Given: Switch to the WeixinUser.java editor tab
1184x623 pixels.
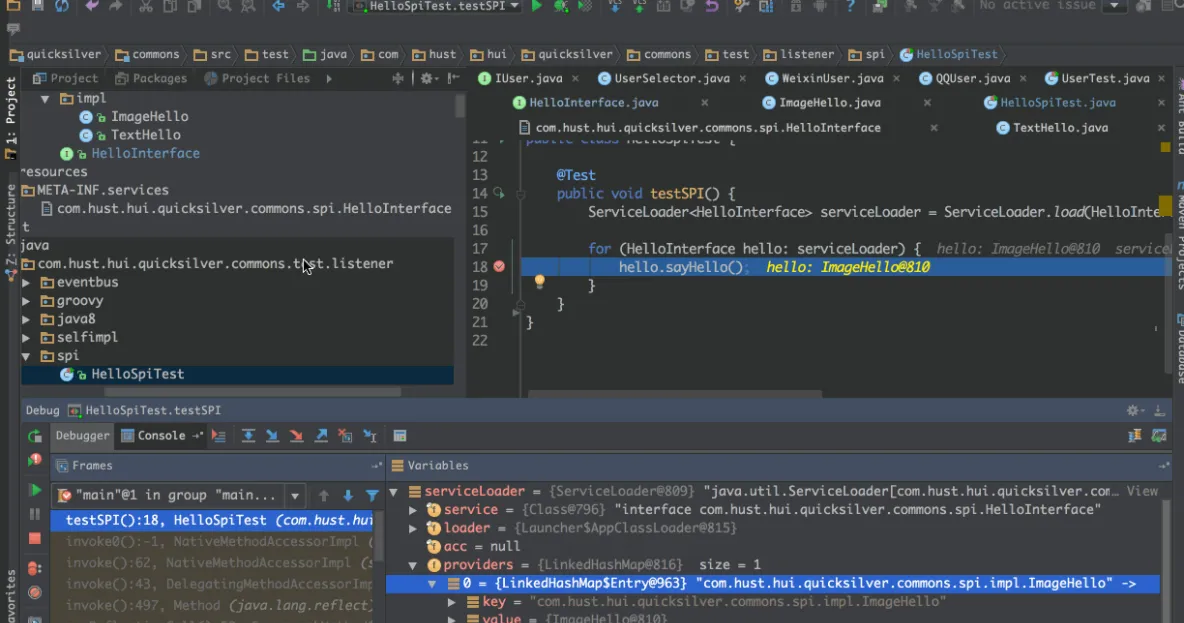Looking at the screenshot, I should tap(825, 79).
